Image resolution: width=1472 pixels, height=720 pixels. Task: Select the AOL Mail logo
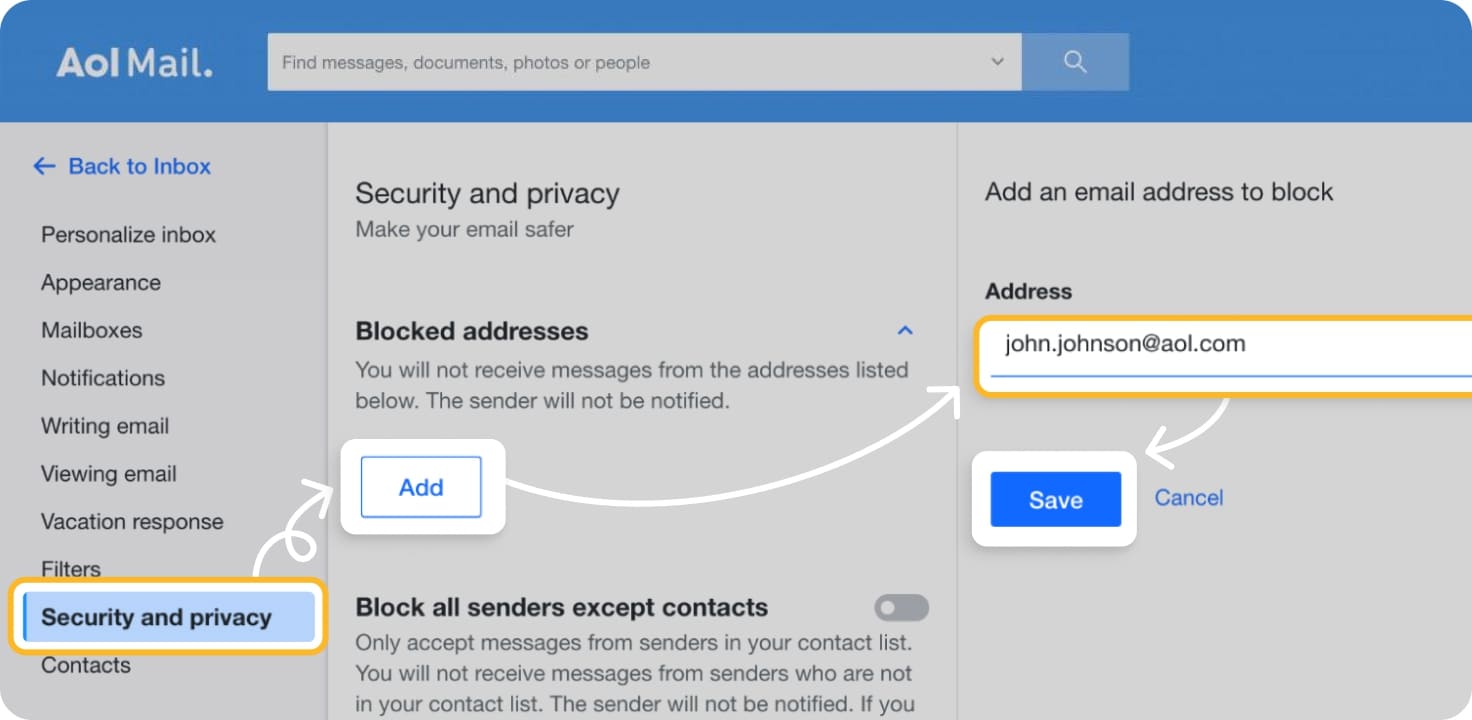[x=134, y=60]
